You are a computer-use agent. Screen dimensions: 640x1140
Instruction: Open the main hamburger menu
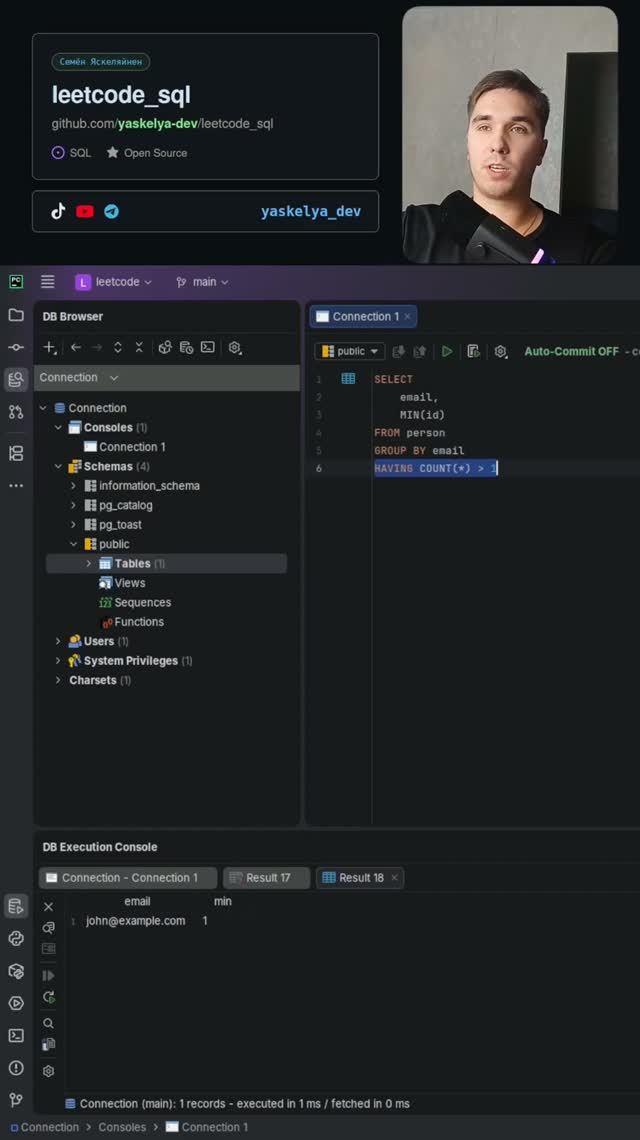pos(47,281)
